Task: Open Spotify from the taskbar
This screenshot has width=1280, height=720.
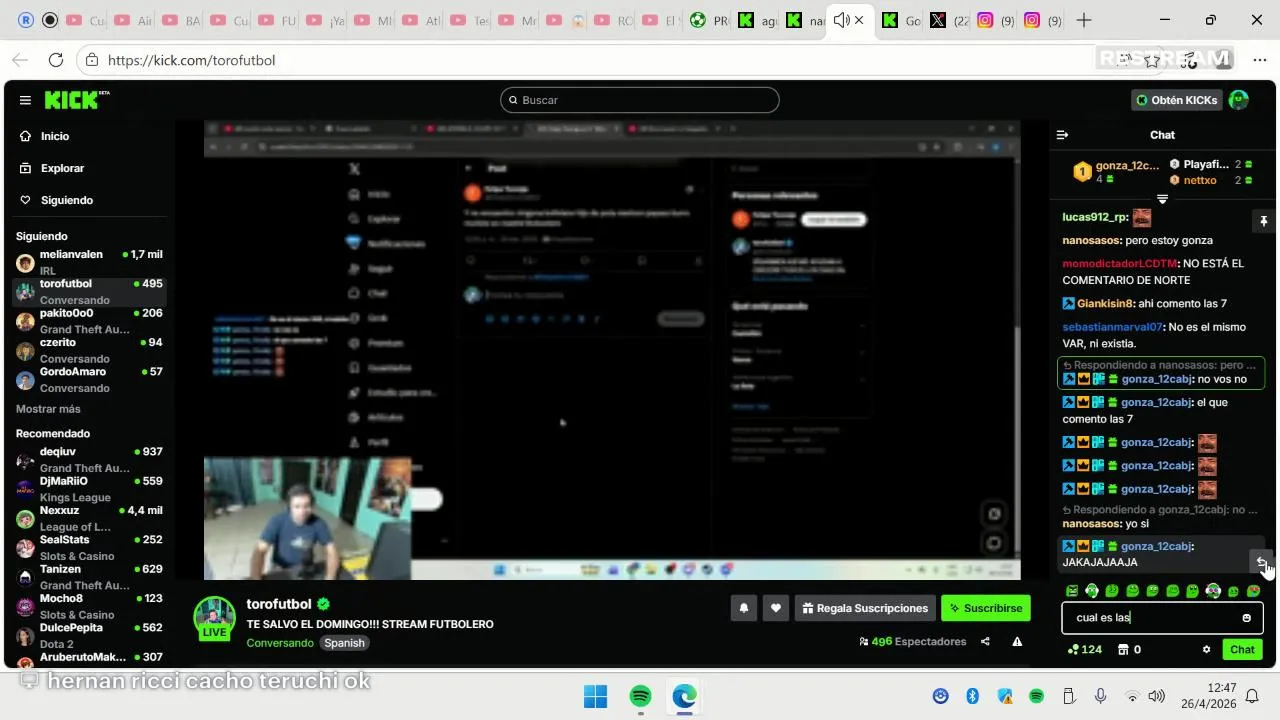Action: pyautogui.click(x=641, y=696)
